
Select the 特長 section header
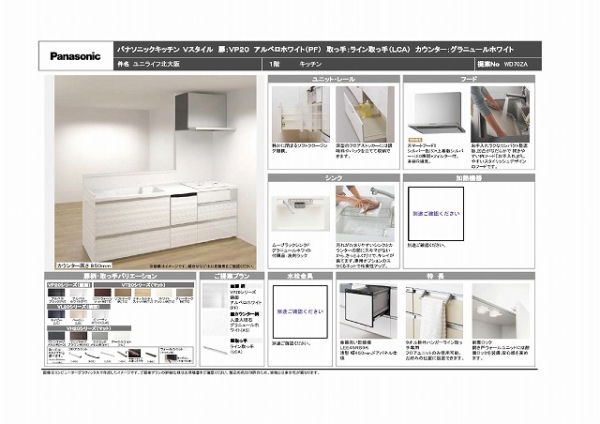435,276
